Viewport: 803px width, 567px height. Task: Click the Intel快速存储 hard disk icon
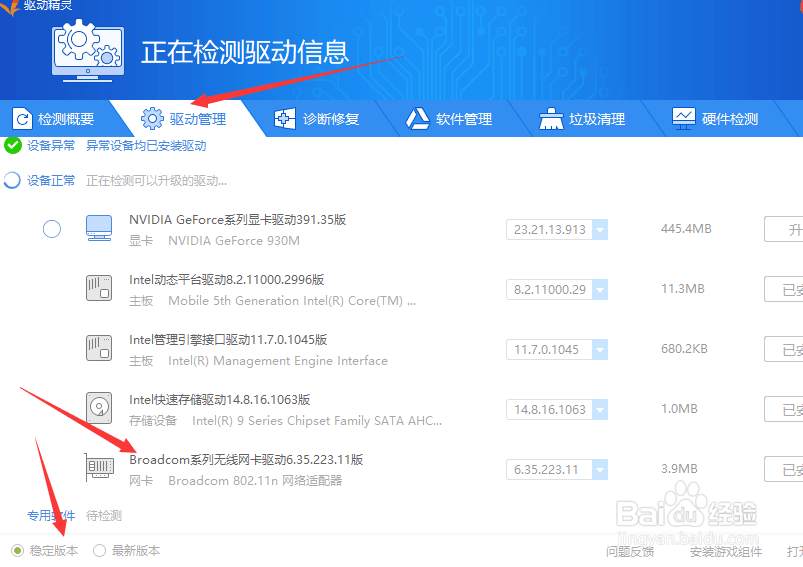[99, 408]
